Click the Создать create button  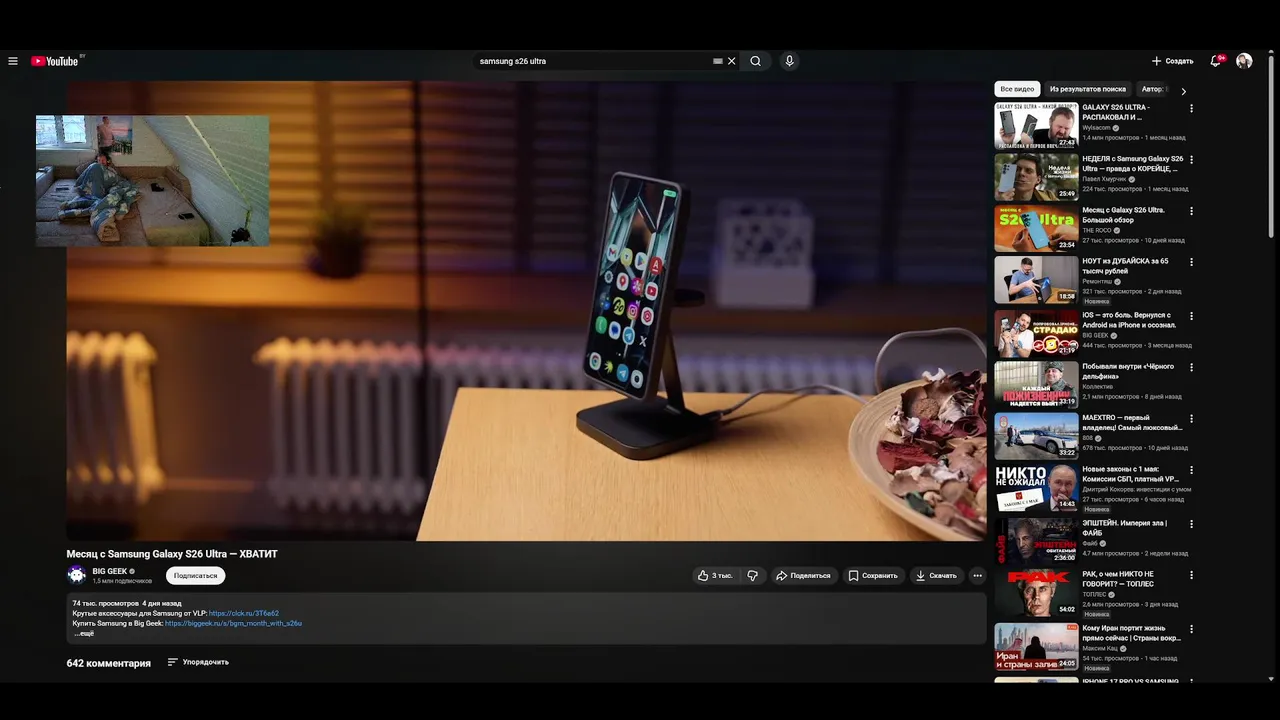click(1172, 61)
